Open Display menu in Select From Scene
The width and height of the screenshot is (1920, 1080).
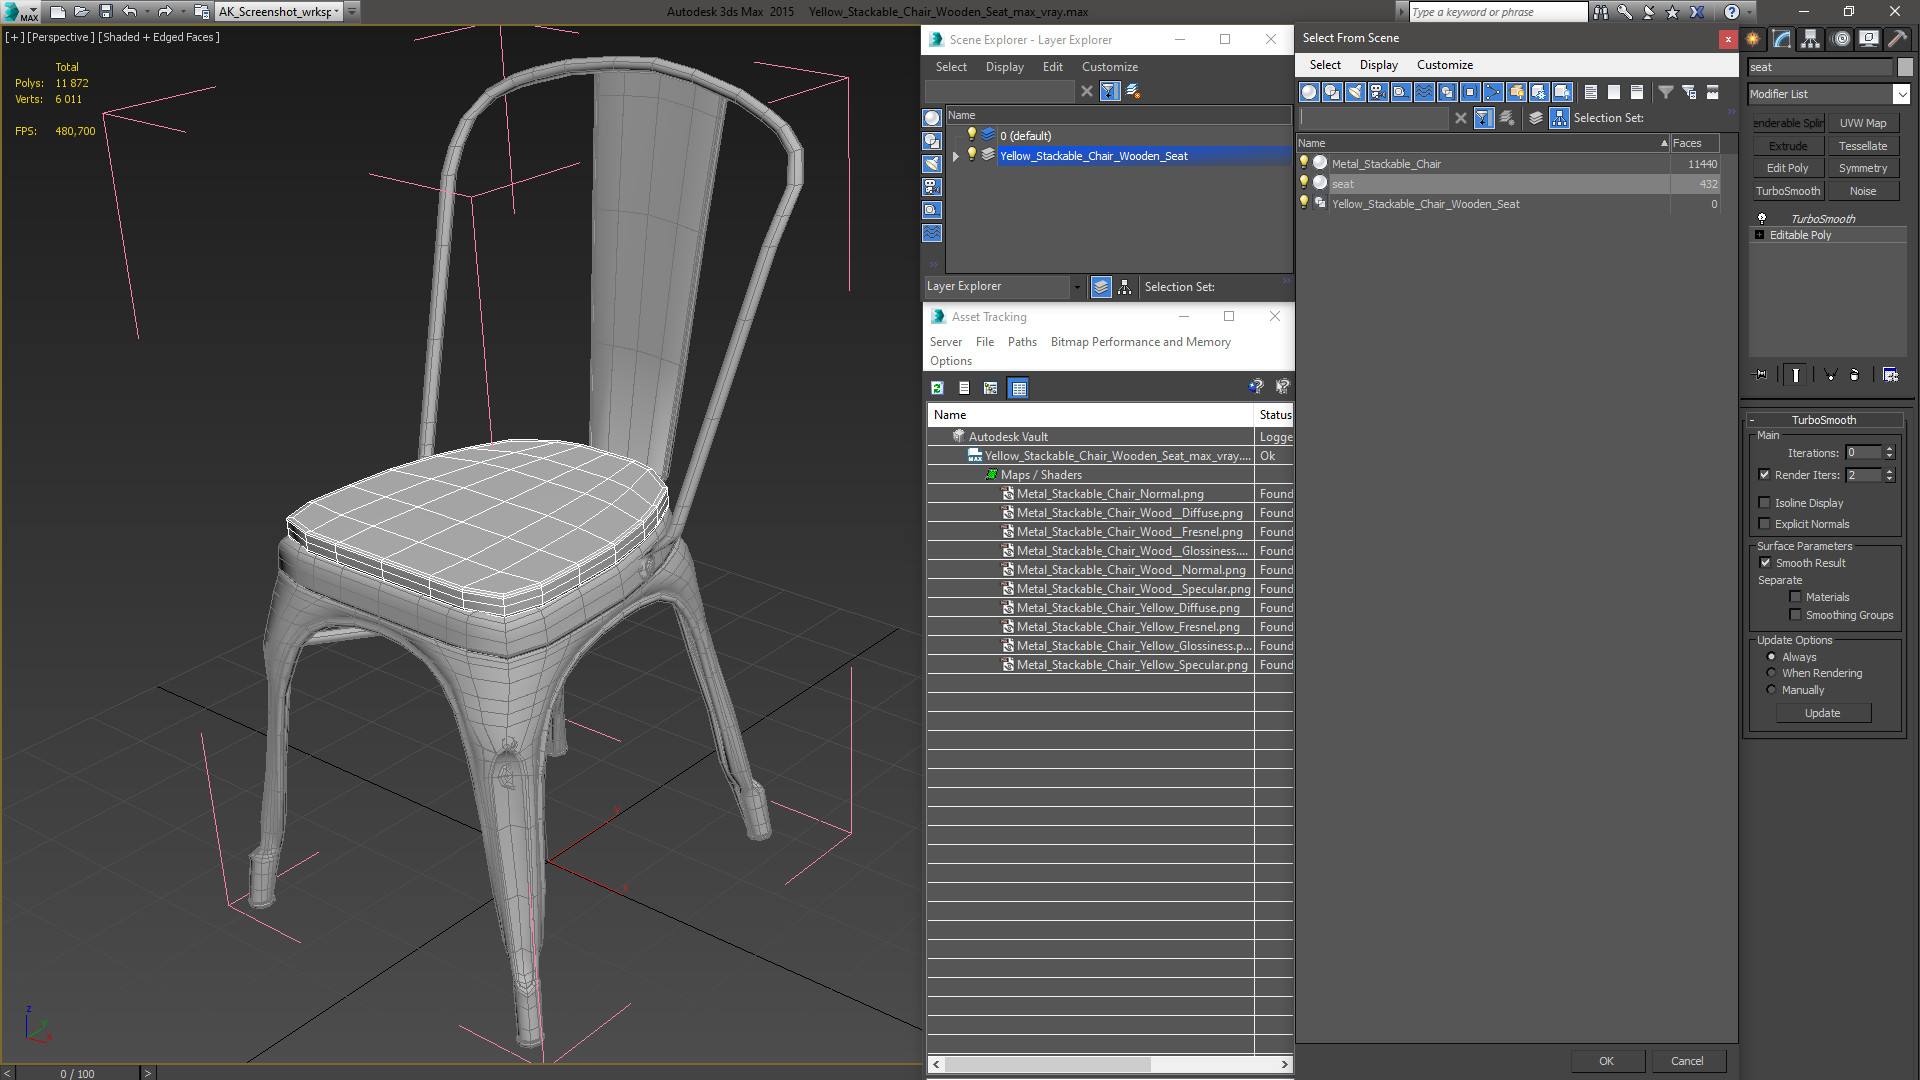pyautogui.click(x=1378, y=65)
